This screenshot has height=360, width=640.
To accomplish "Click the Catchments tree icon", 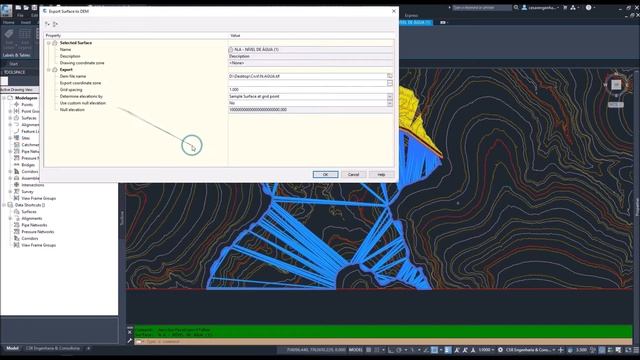I will pyautogui.click(x=17, y=144).
